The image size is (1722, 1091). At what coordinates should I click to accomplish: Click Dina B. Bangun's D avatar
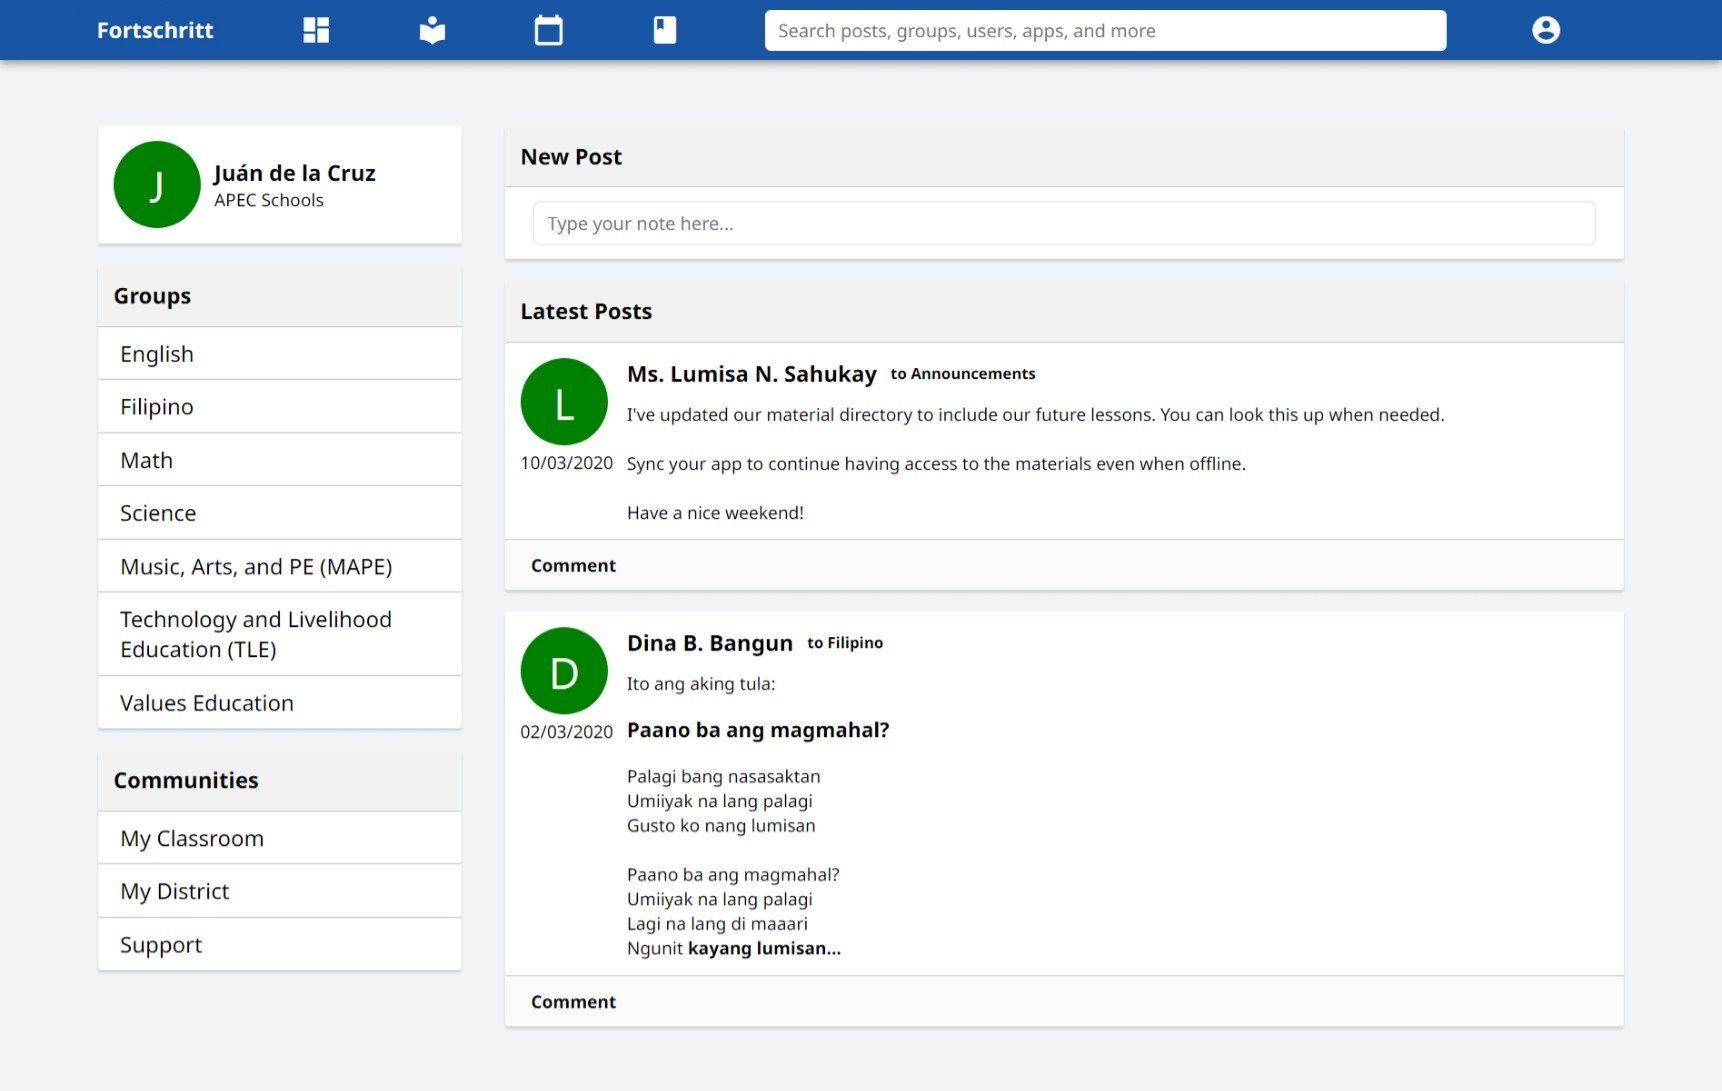pyautogui.click(x=564, y=671)
